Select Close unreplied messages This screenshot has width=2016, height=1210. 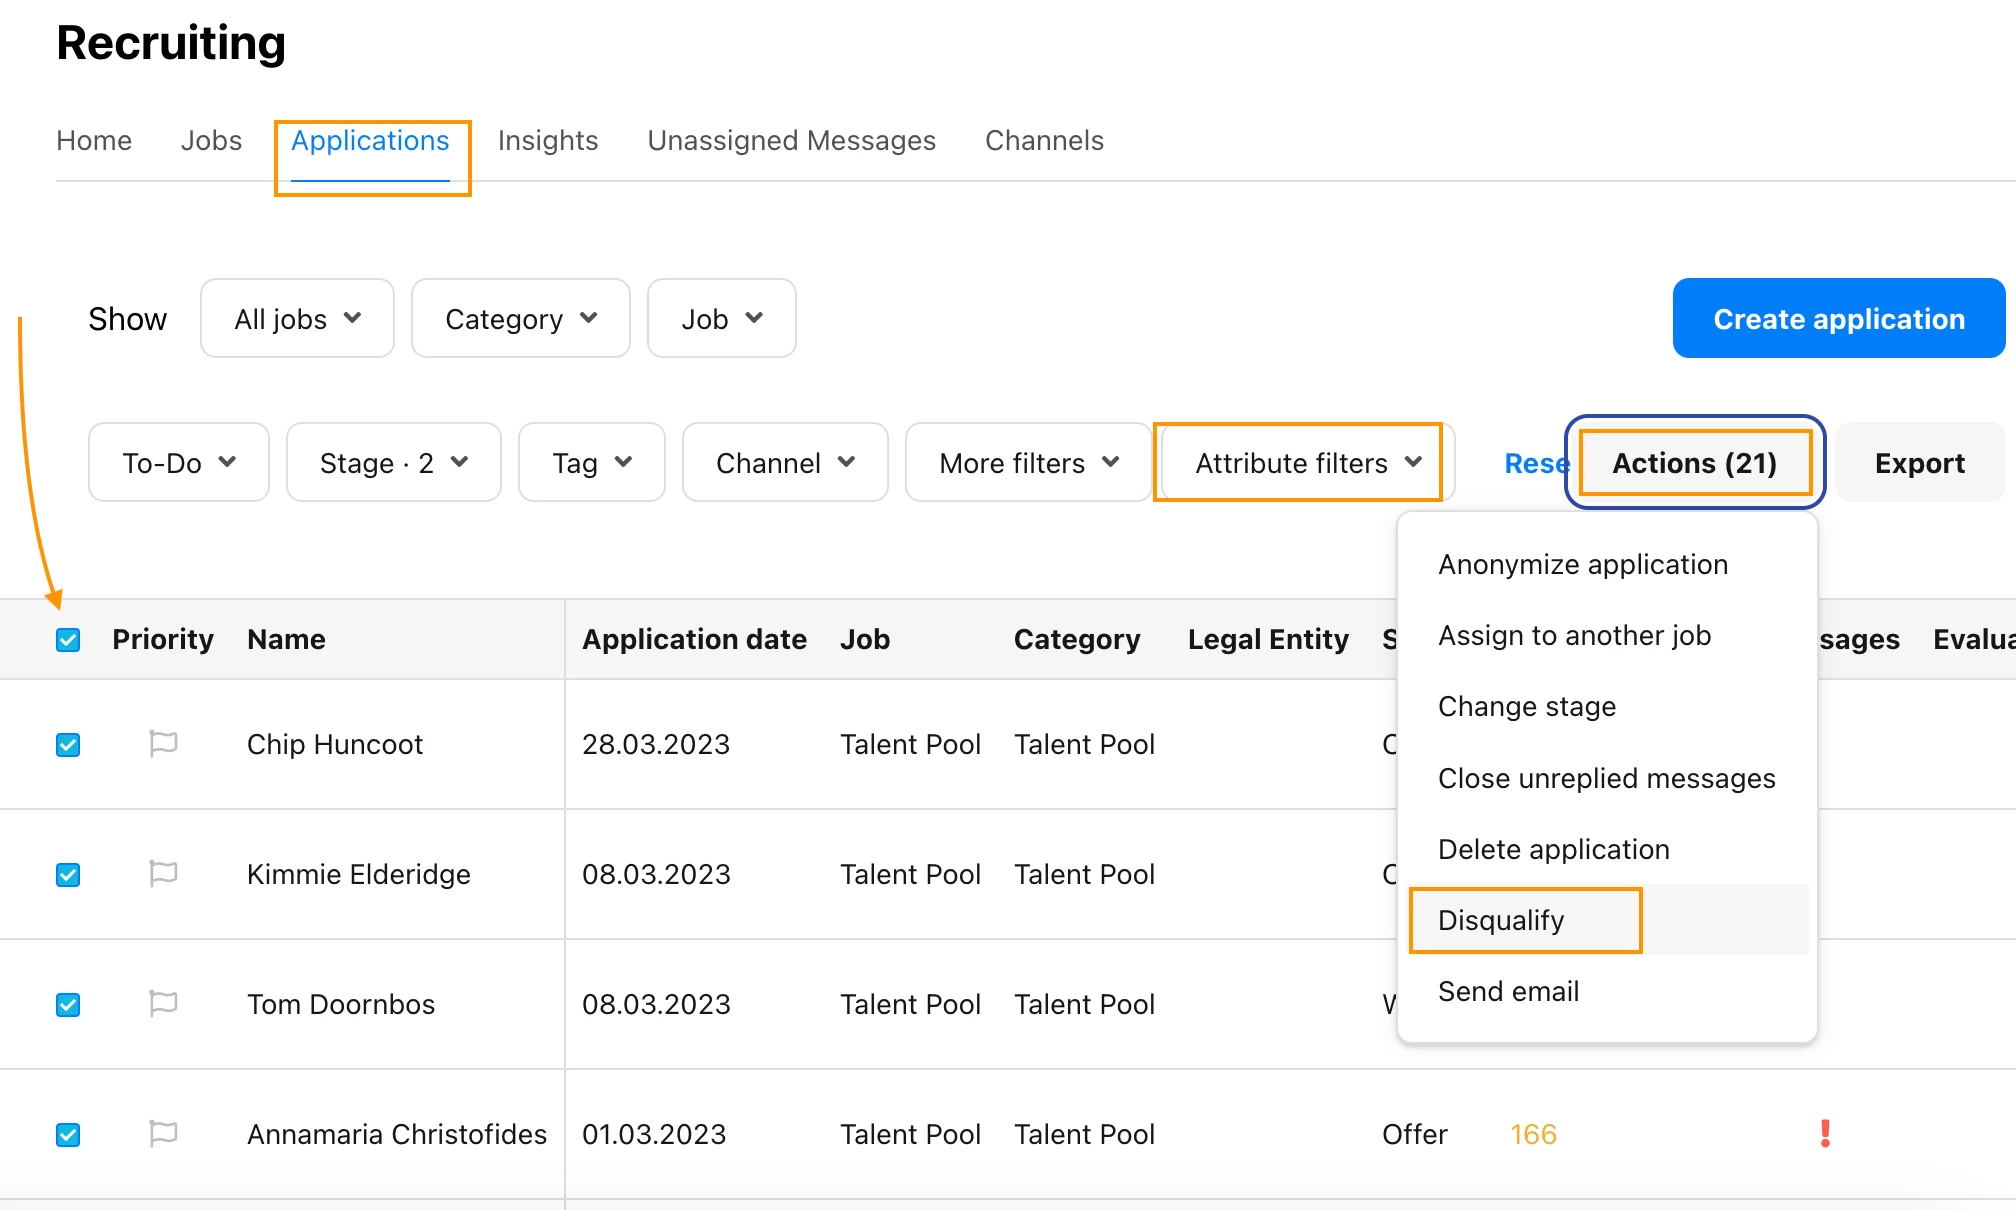point(1607,779)
